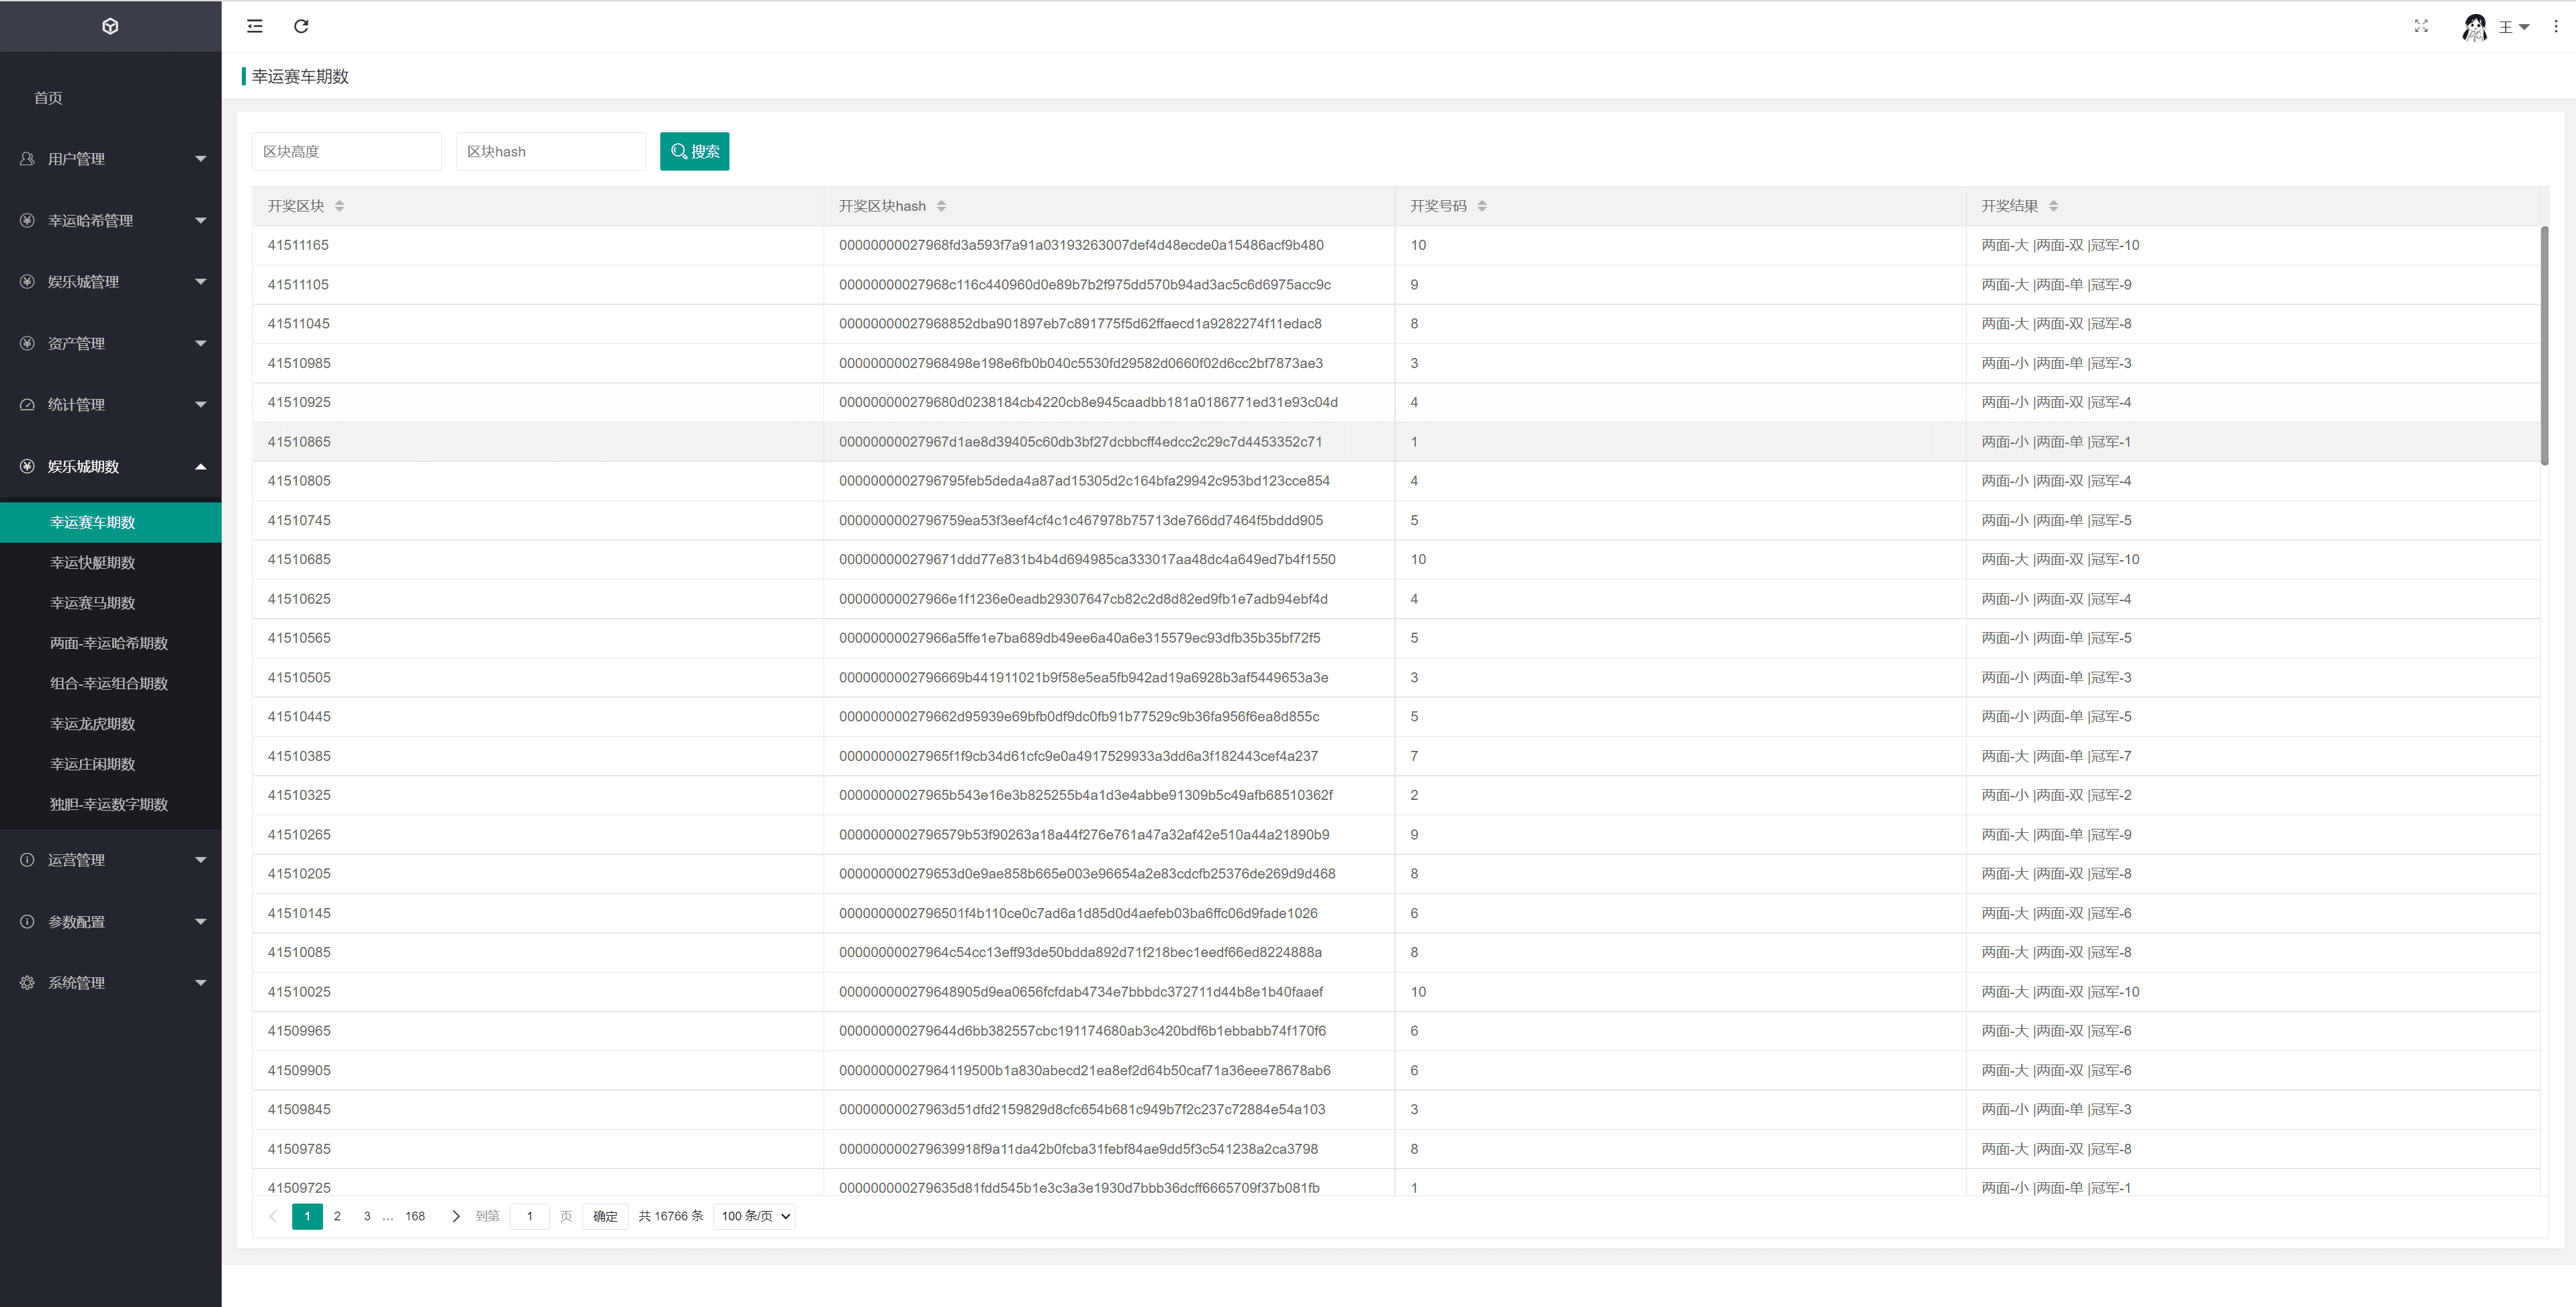Sort by the 开奖号码 column arrows
Image resolution: width=2576 pixels, height=1307 pixels.
click(1482, 206)
